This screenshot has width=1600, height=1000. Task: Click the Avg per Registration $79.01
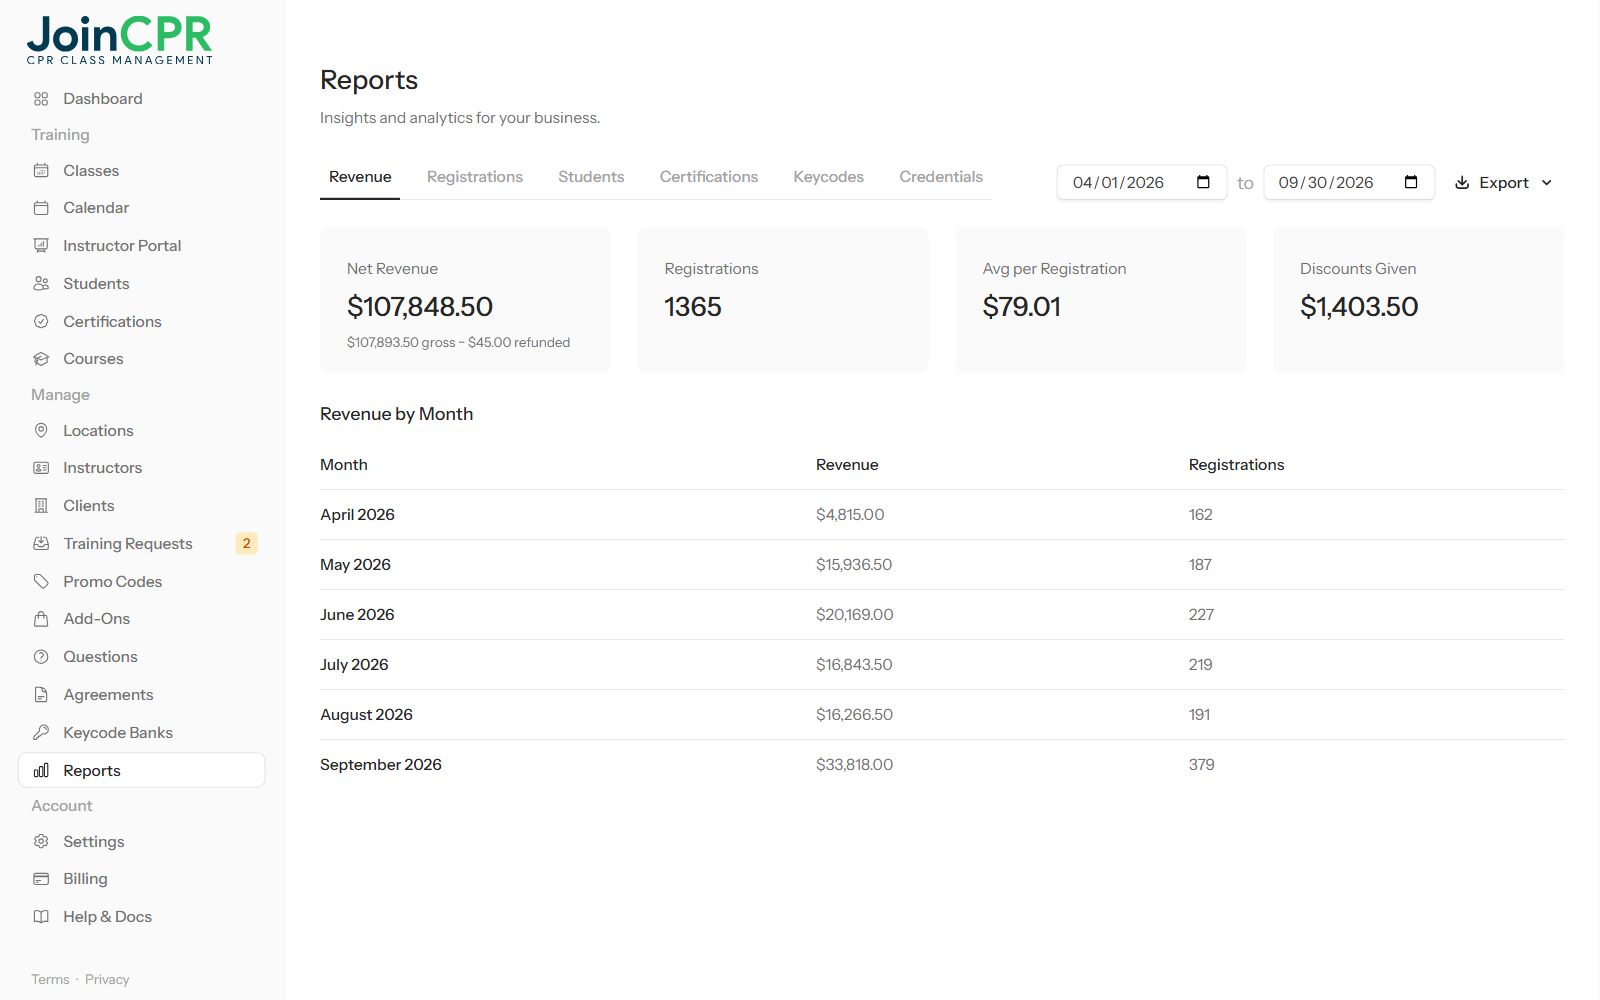click(1021, 307)
